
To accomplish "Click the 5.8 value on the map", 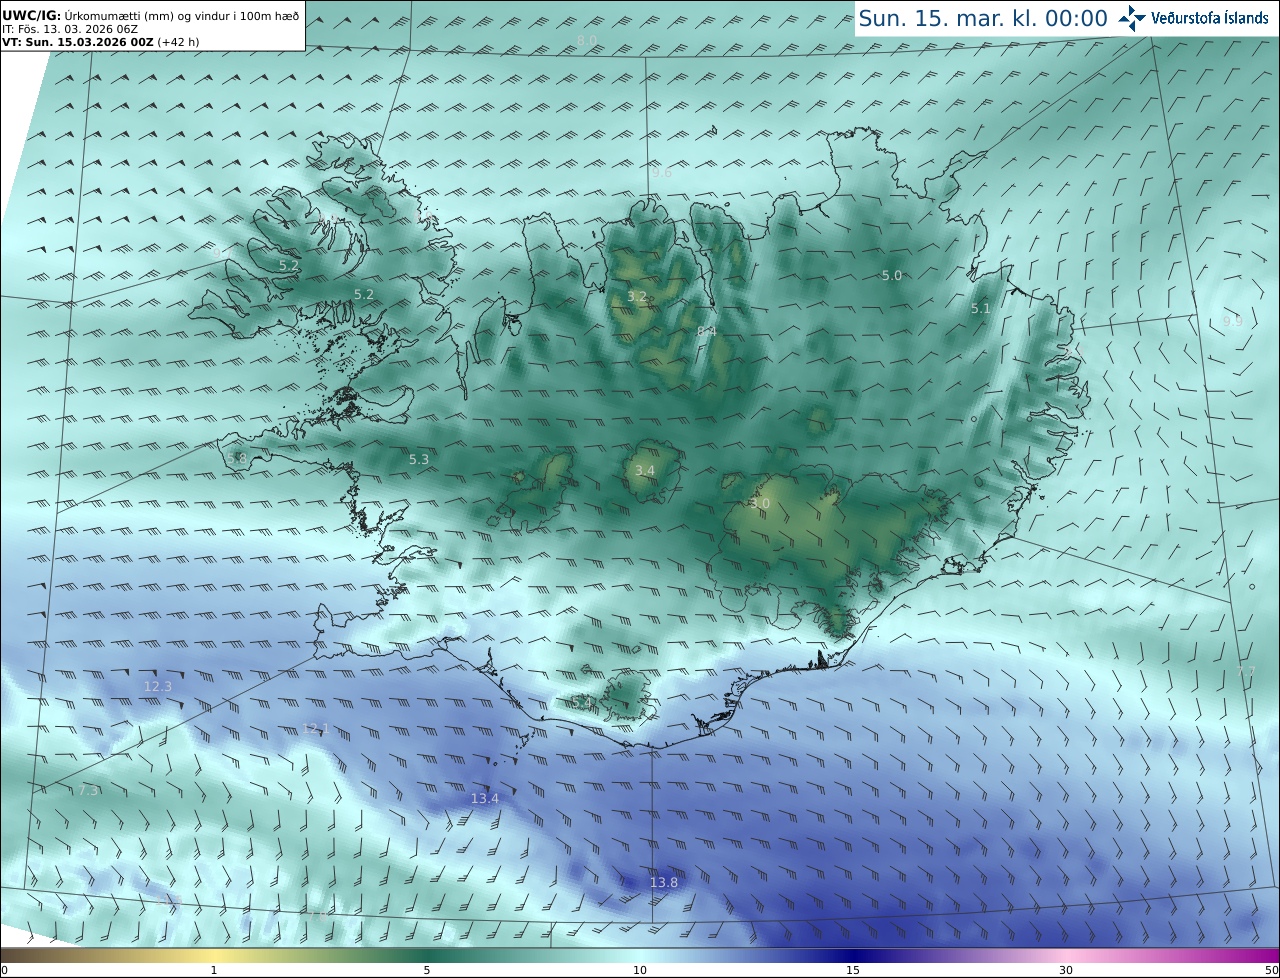I will 237,458.
